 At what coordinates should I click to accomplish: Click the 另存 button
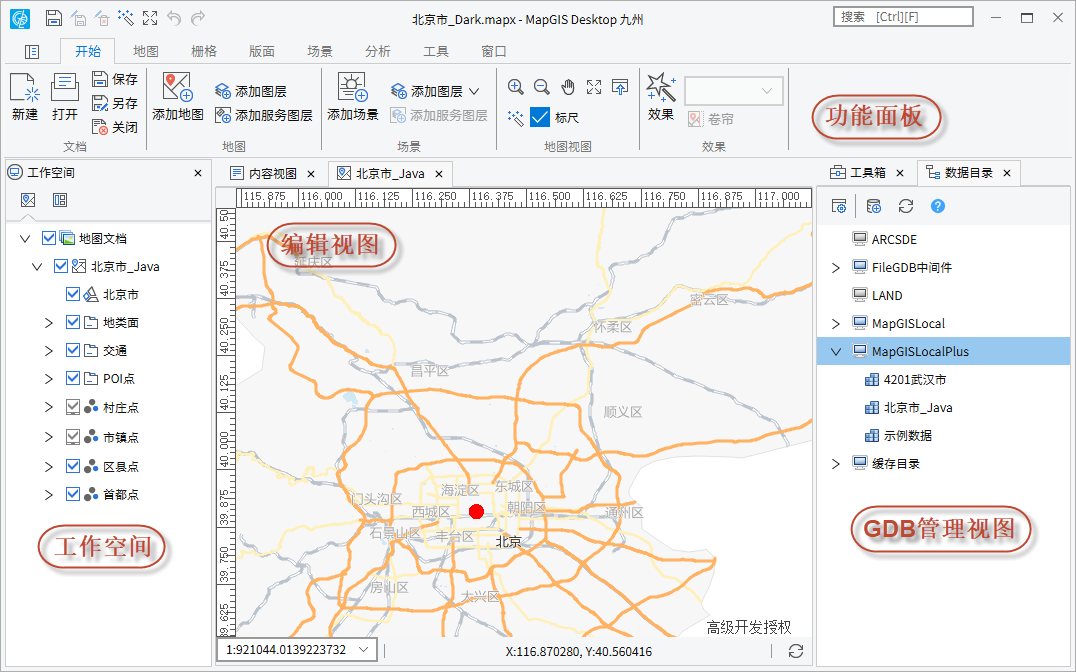point(115,103)
